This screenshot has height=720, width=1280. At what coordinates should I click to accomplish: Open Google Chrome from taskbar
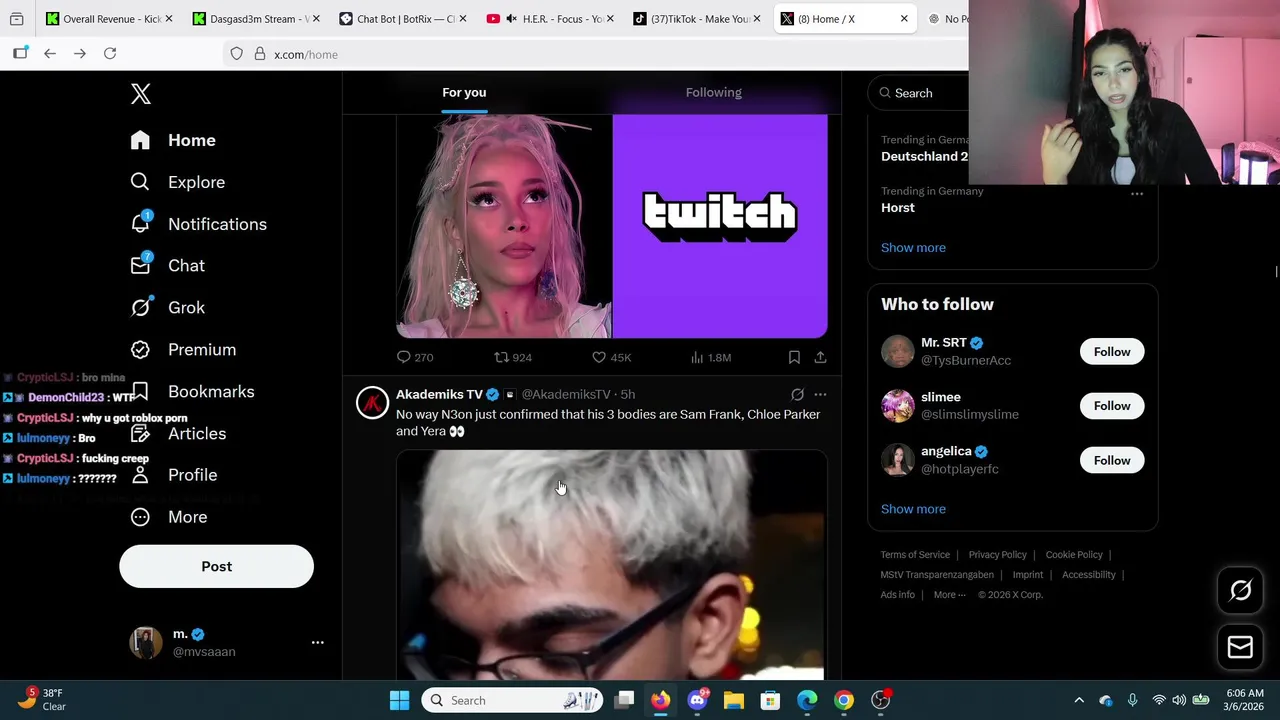(x=844, y=700)
